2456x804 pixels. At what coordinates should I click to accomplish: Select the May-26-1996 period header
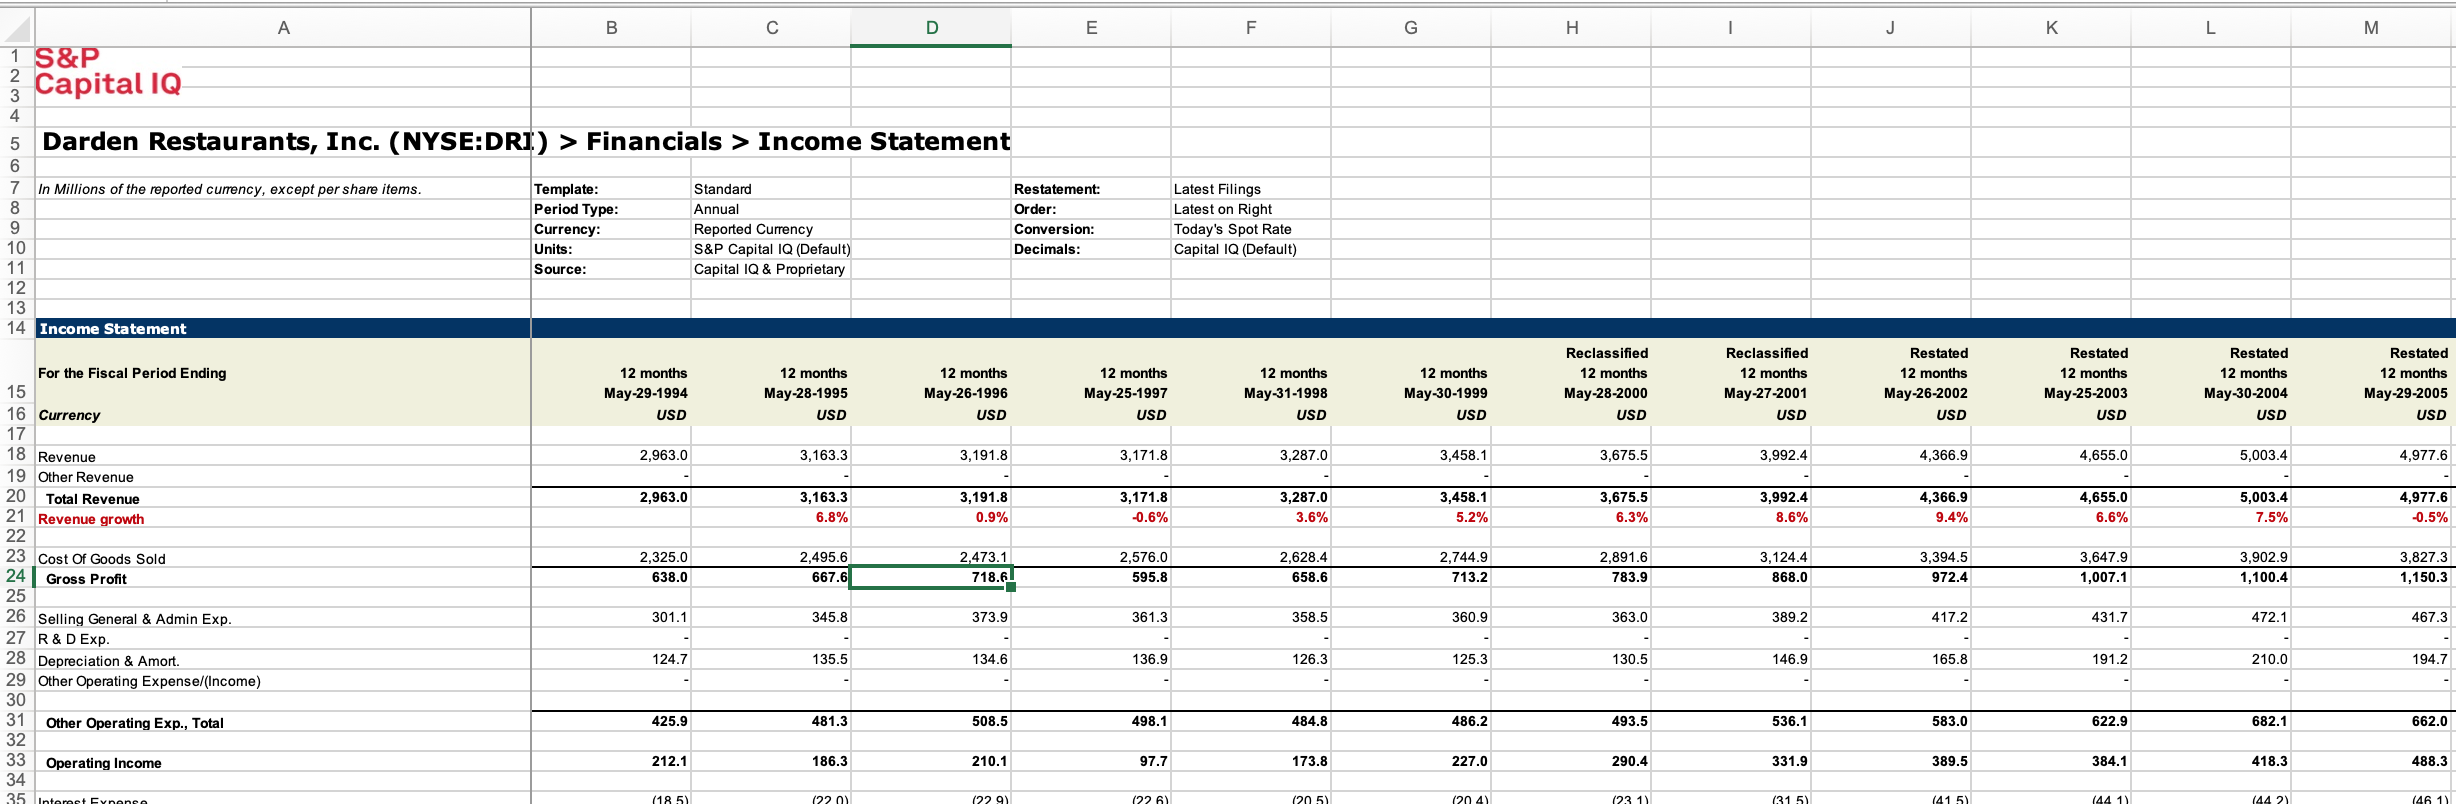(x=965, y=393)
